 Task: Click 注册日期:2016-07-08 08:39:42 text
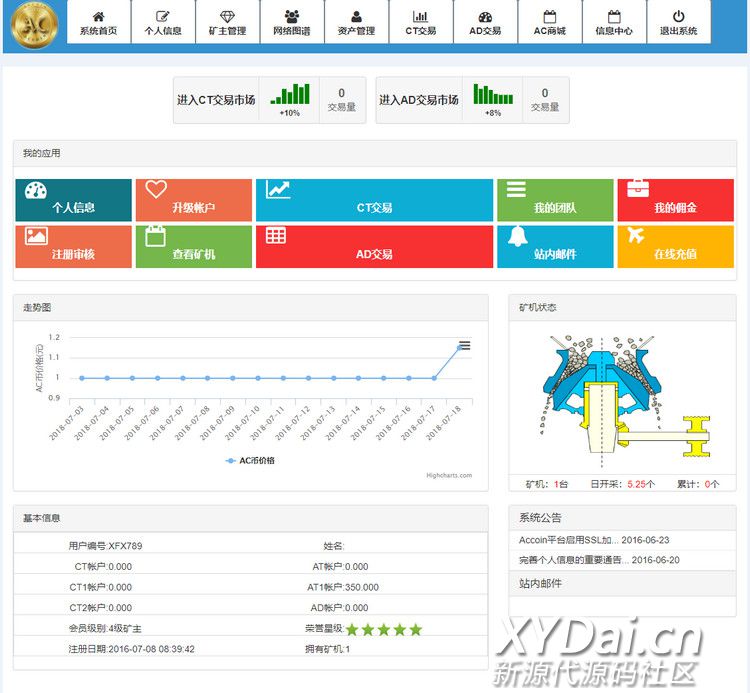click(x=132, y=649)
